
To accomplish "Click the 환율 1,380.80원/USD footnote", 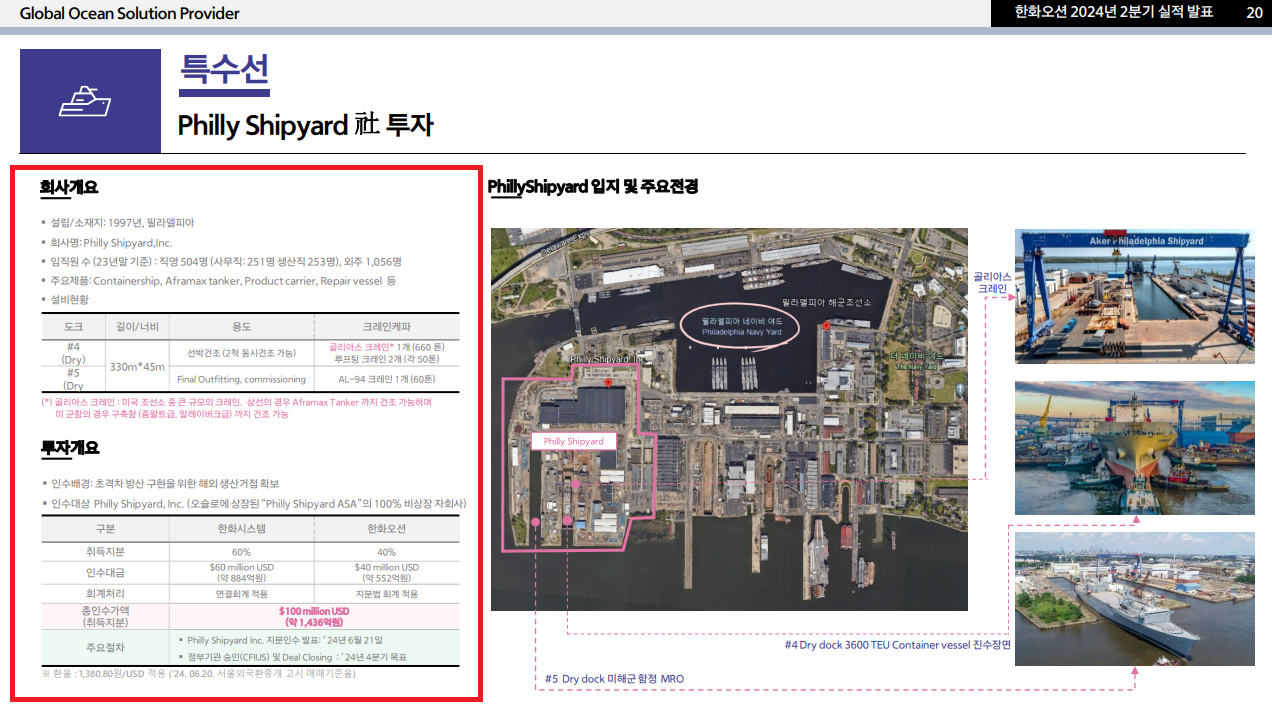I will pyautogui.click(x=198, y=674).
